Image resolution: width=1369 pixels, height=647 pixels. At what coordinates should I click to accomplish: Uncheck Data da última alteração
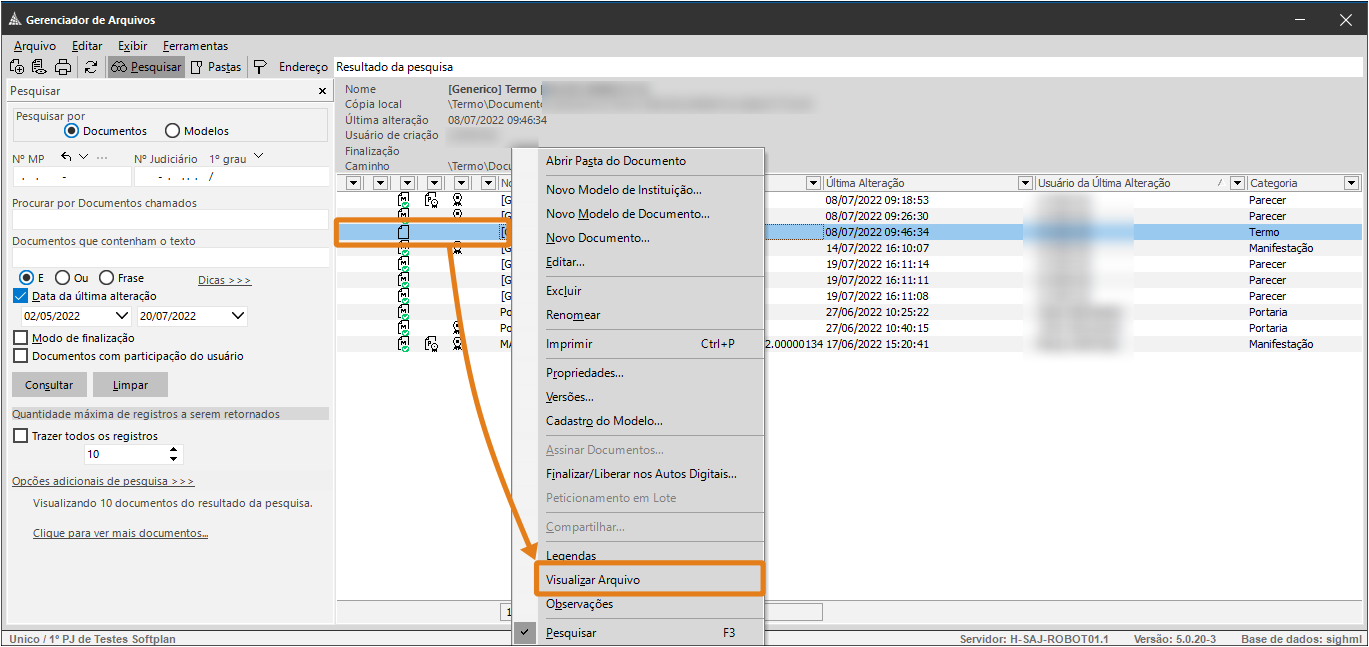pos(20,296)
